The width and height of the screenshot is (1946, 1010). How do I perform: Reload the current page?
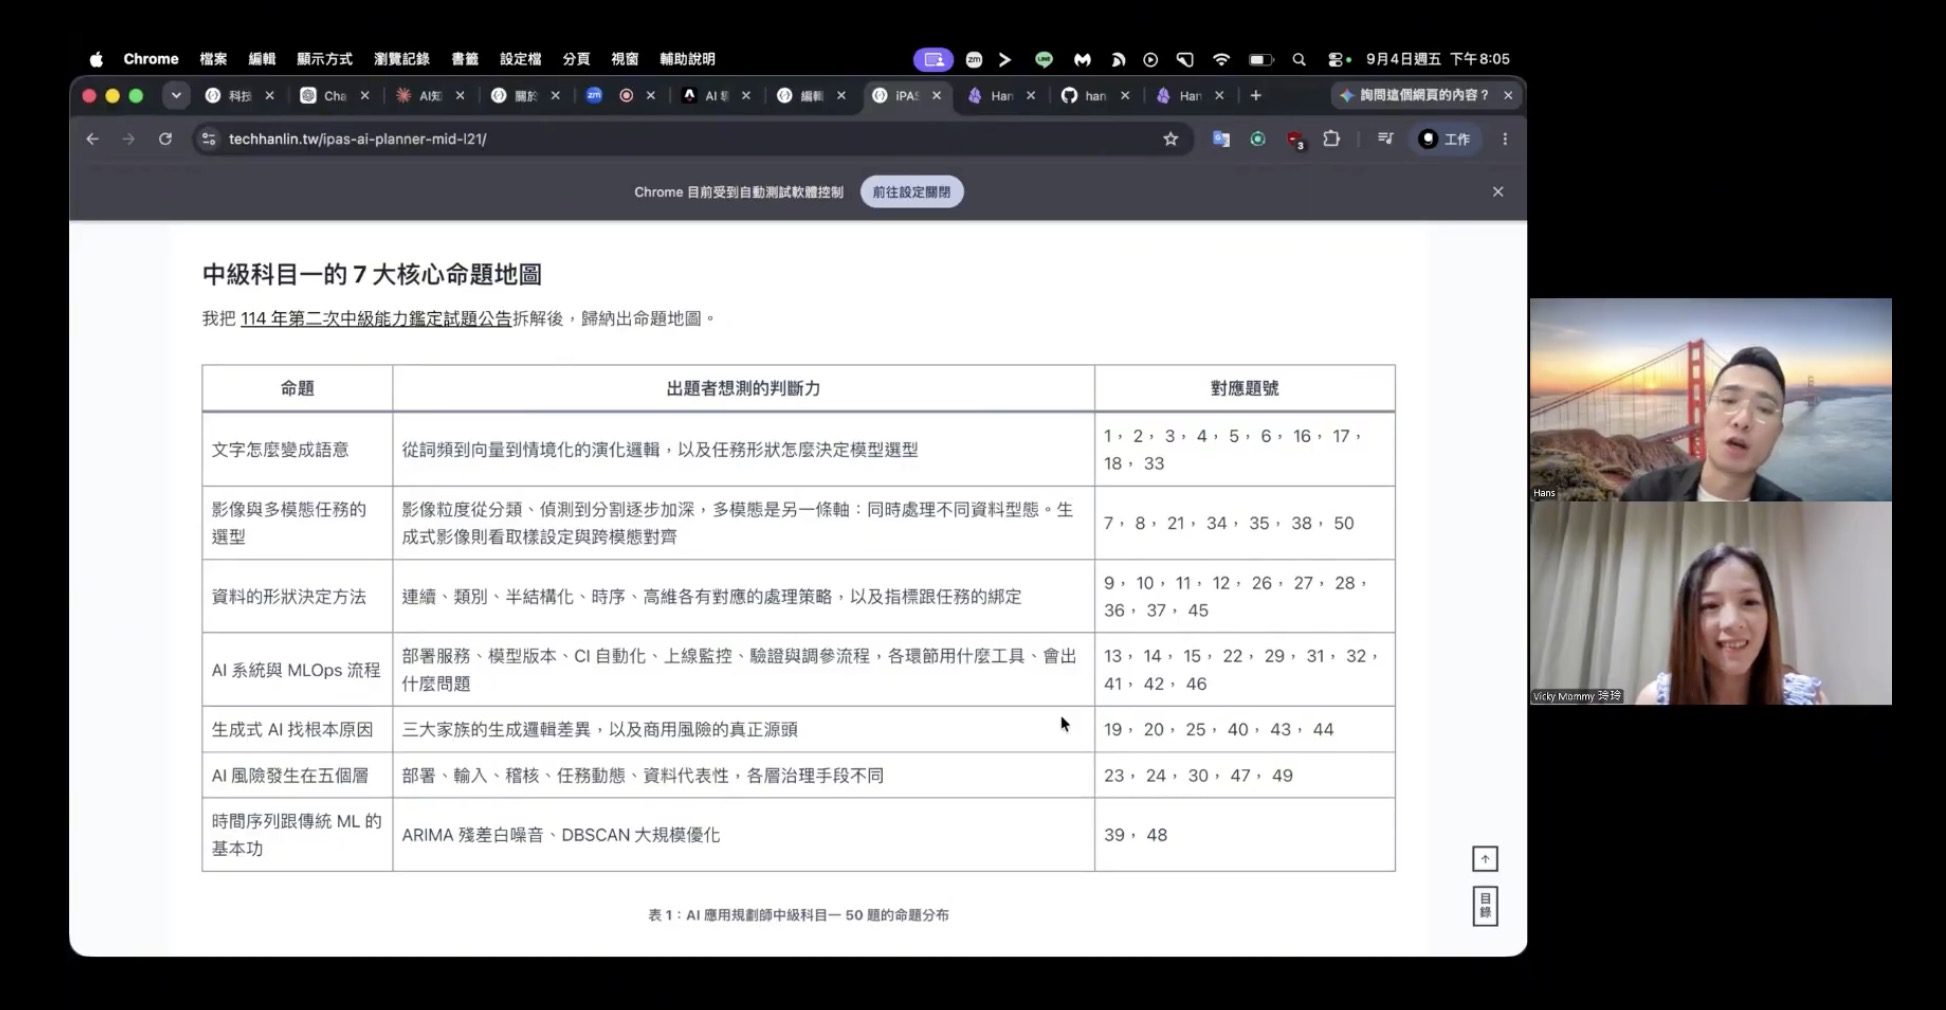[165, 139]
